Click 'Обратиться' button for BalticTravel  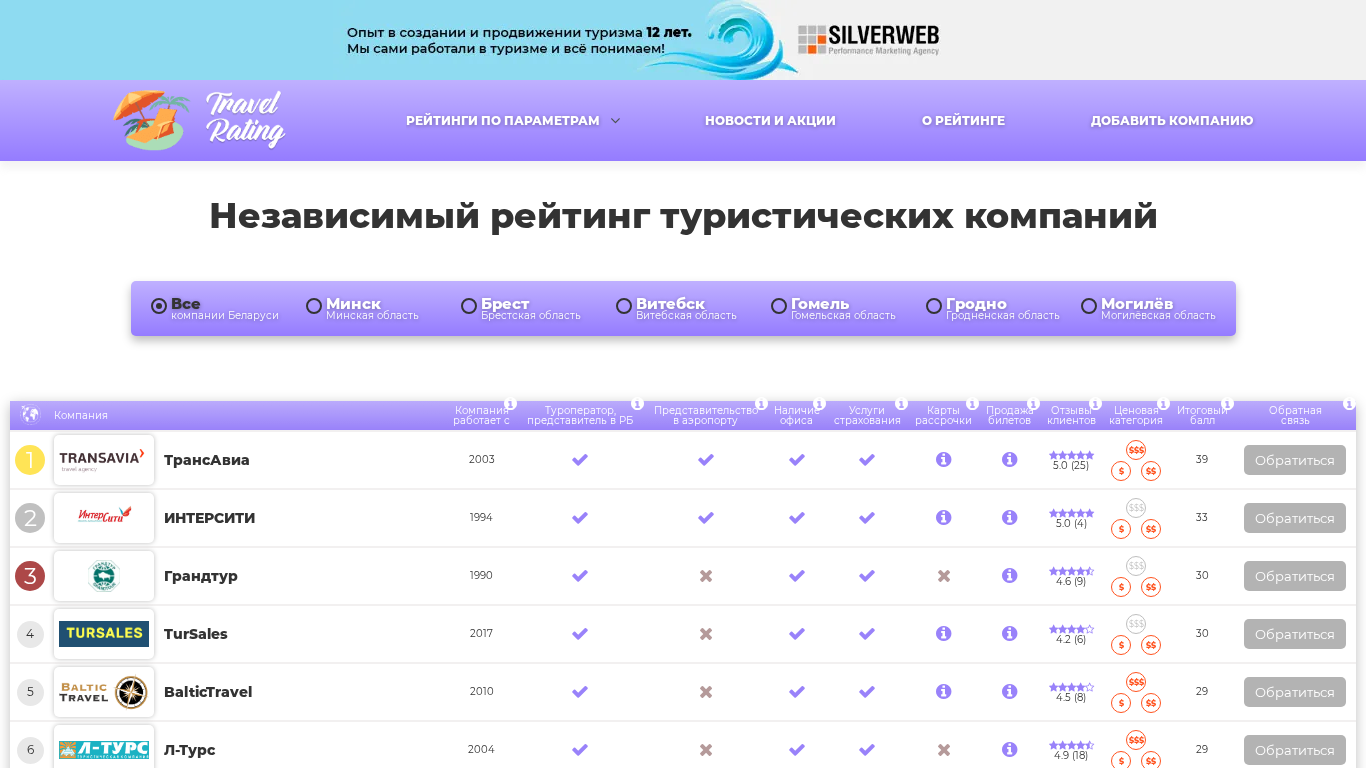tap(1295, 692)
